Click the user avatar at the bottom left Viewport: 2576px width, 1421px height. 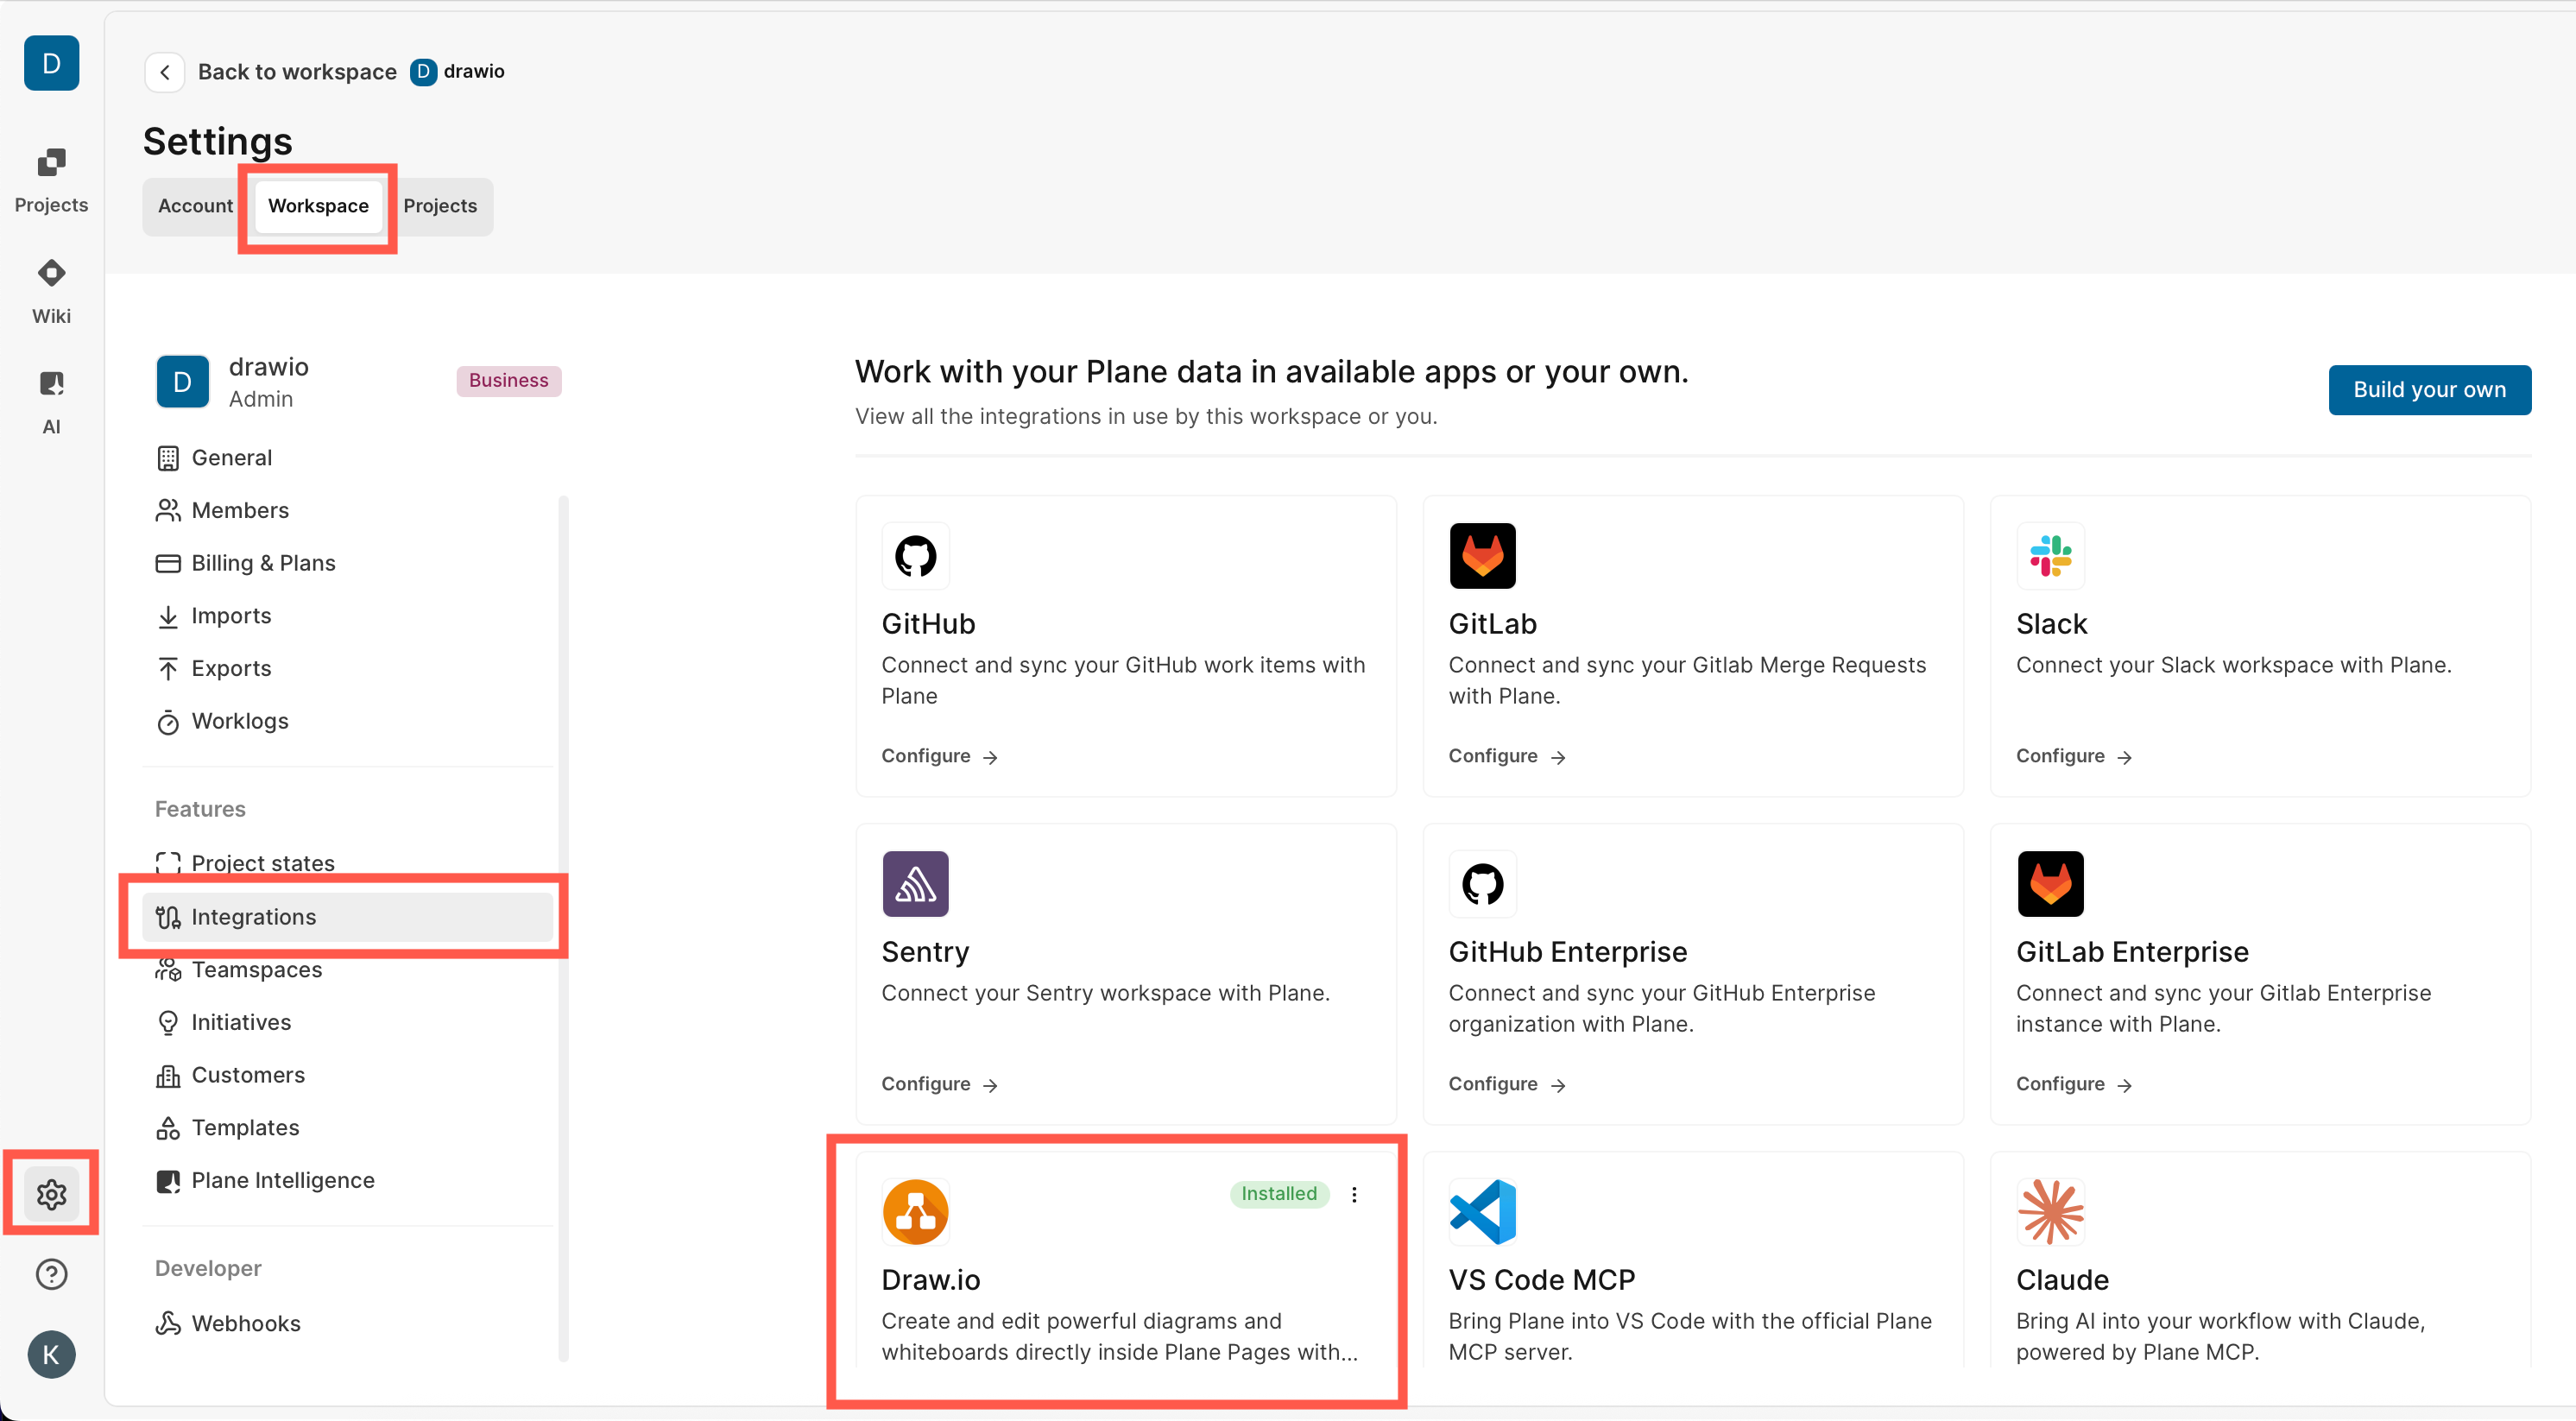coord(51,1355)
